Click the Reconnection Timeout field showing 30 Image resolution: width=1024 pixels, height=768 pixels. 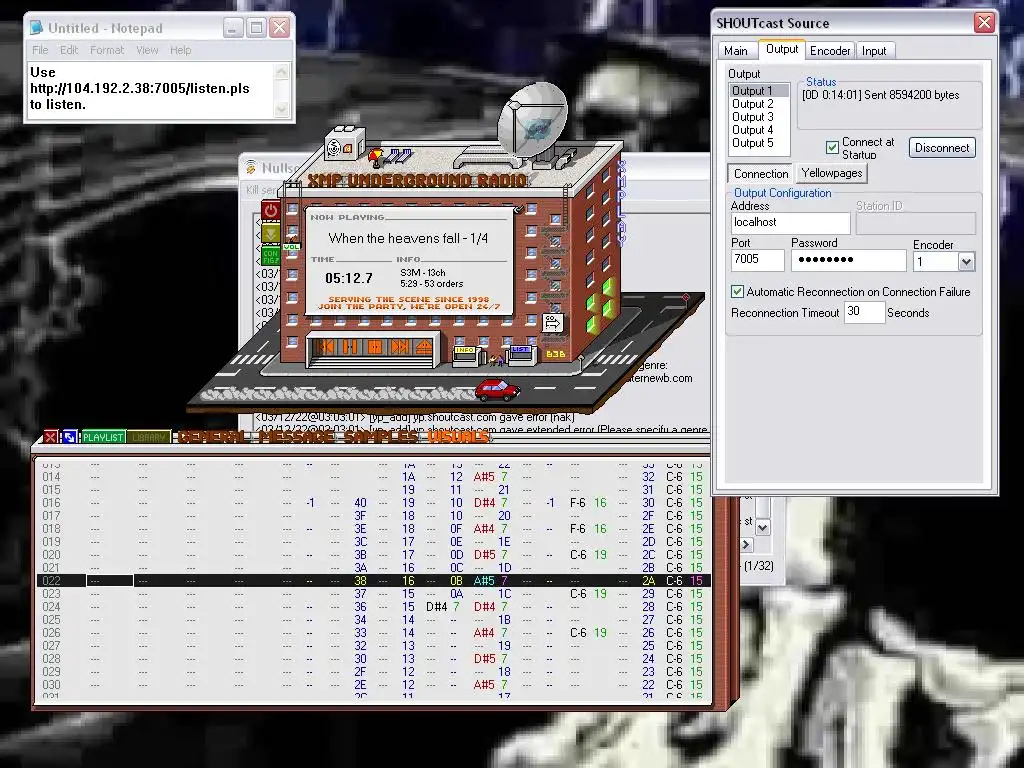(x=864, y=312)
